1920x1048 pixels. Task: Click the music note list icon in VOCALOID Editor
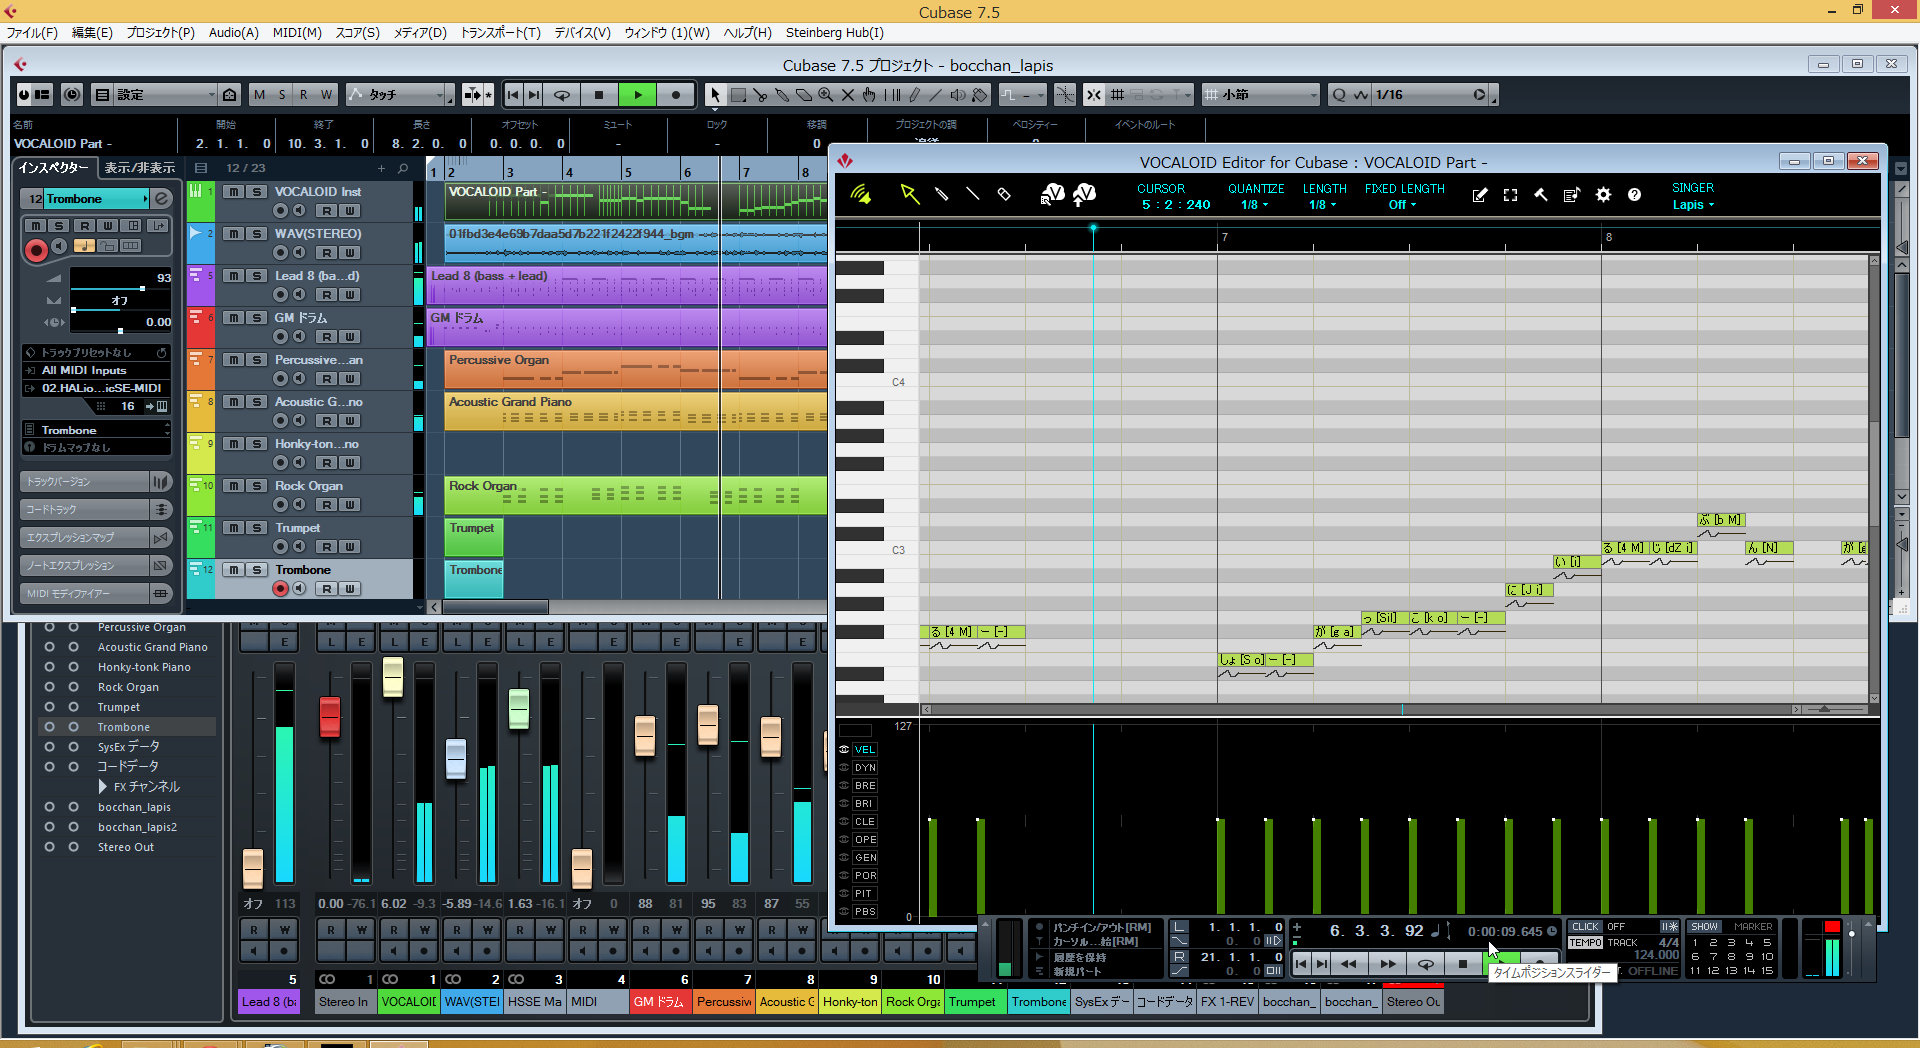click(1572, 195)
